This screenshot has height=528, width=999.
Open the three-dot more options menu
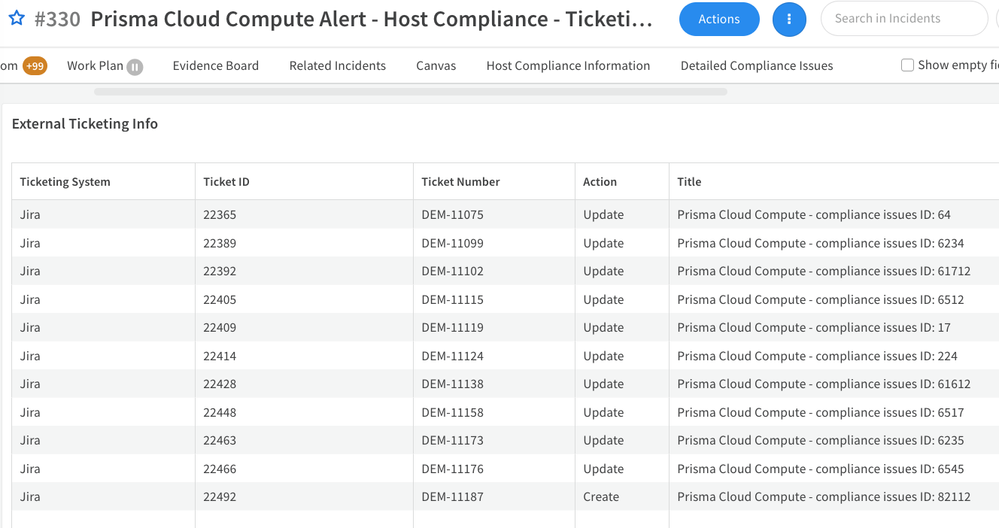tap(789, 19)
